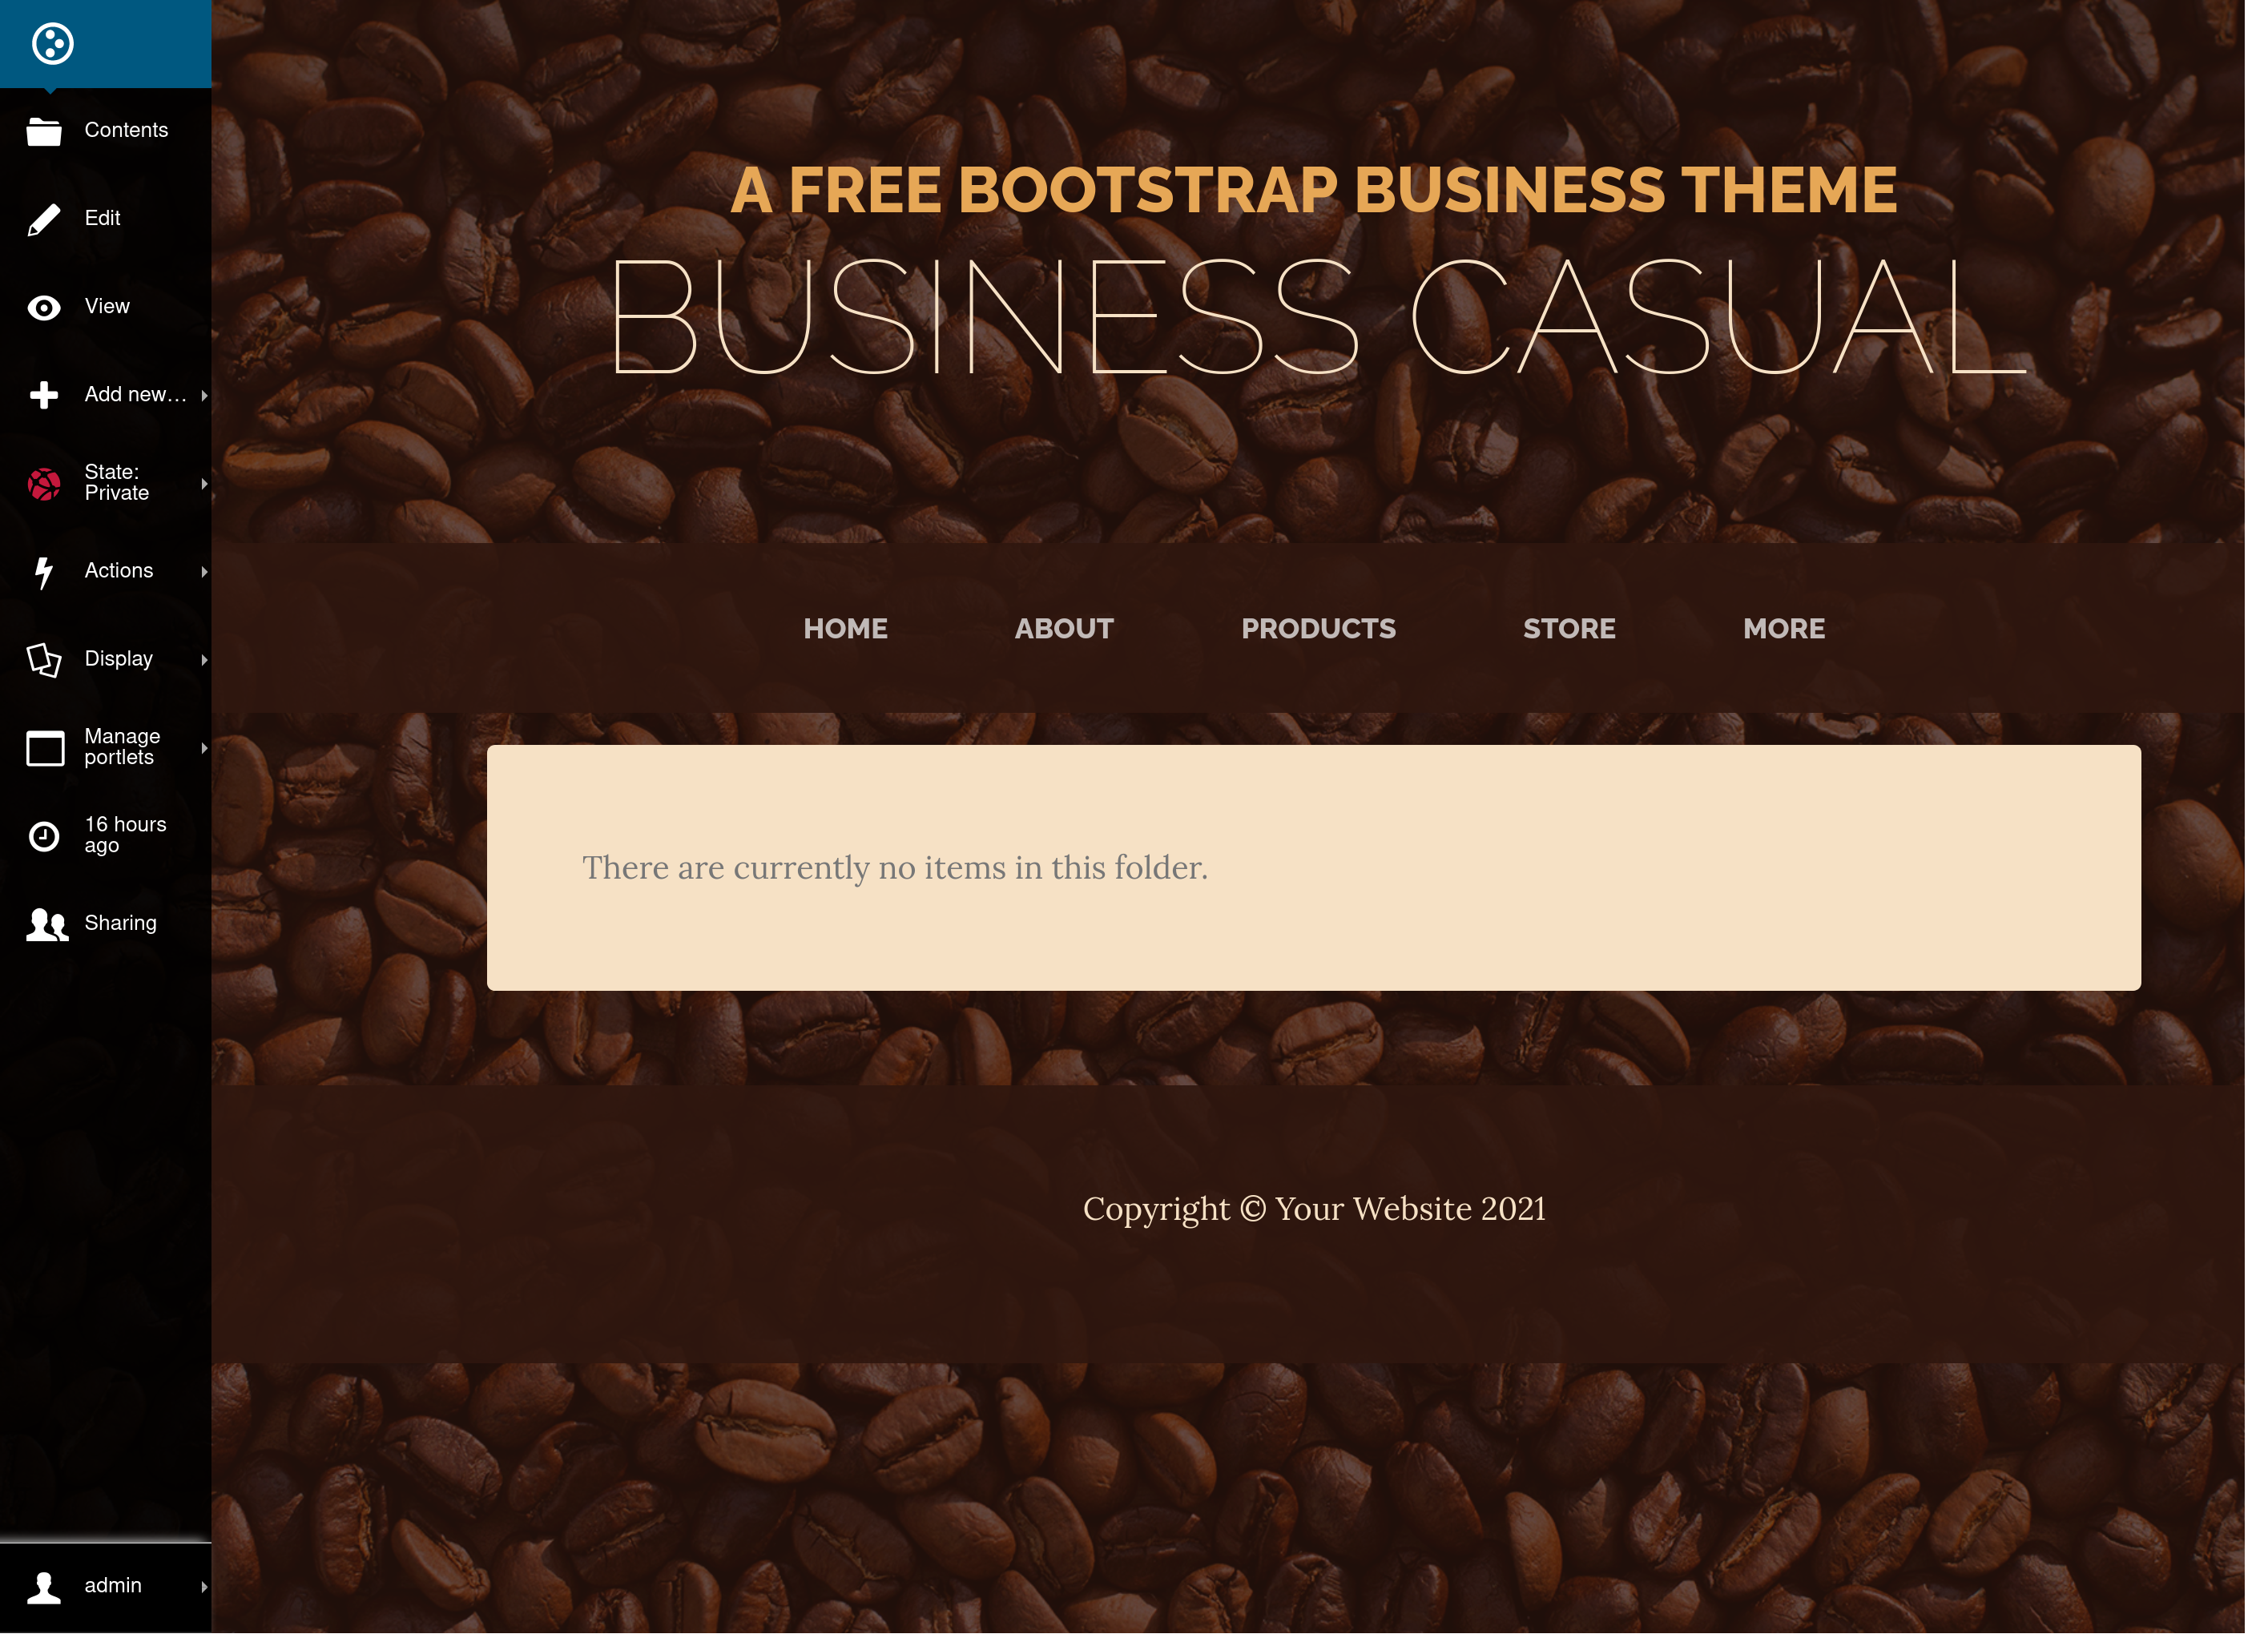Click the Sharing icon

(44, 923)
